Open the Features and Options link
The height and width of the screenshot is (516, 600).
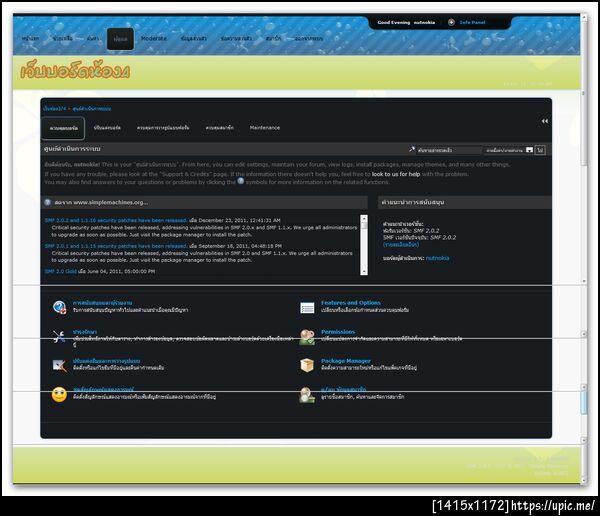[351, 303]
